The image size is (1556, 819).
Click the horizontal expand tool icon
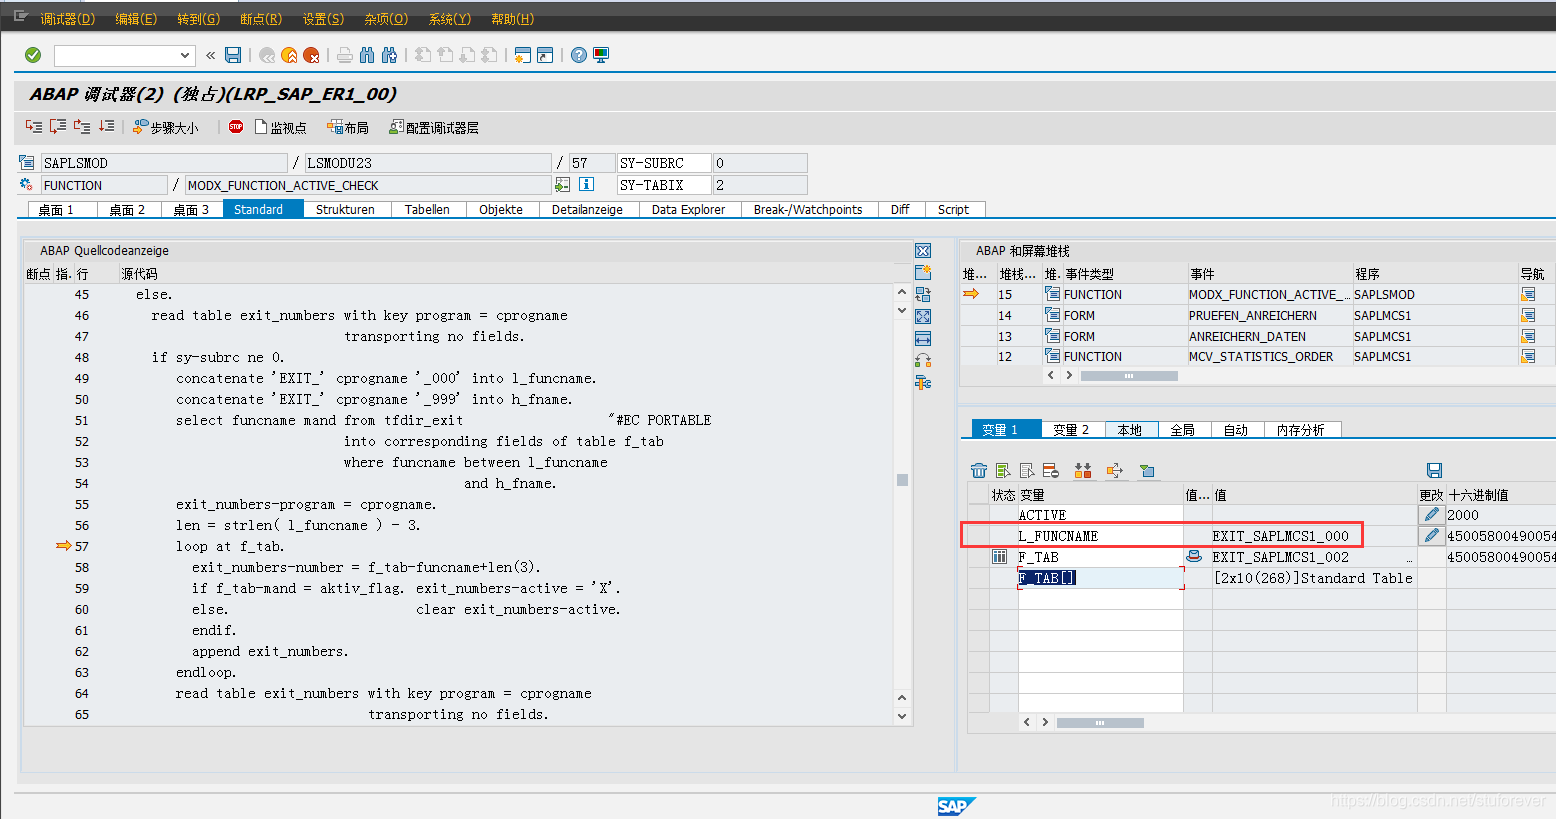click(923, 338)
